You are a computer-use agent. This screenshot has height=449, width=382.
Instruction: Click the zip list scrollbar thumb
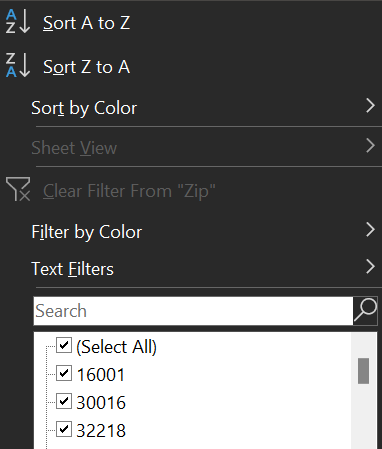363,371
